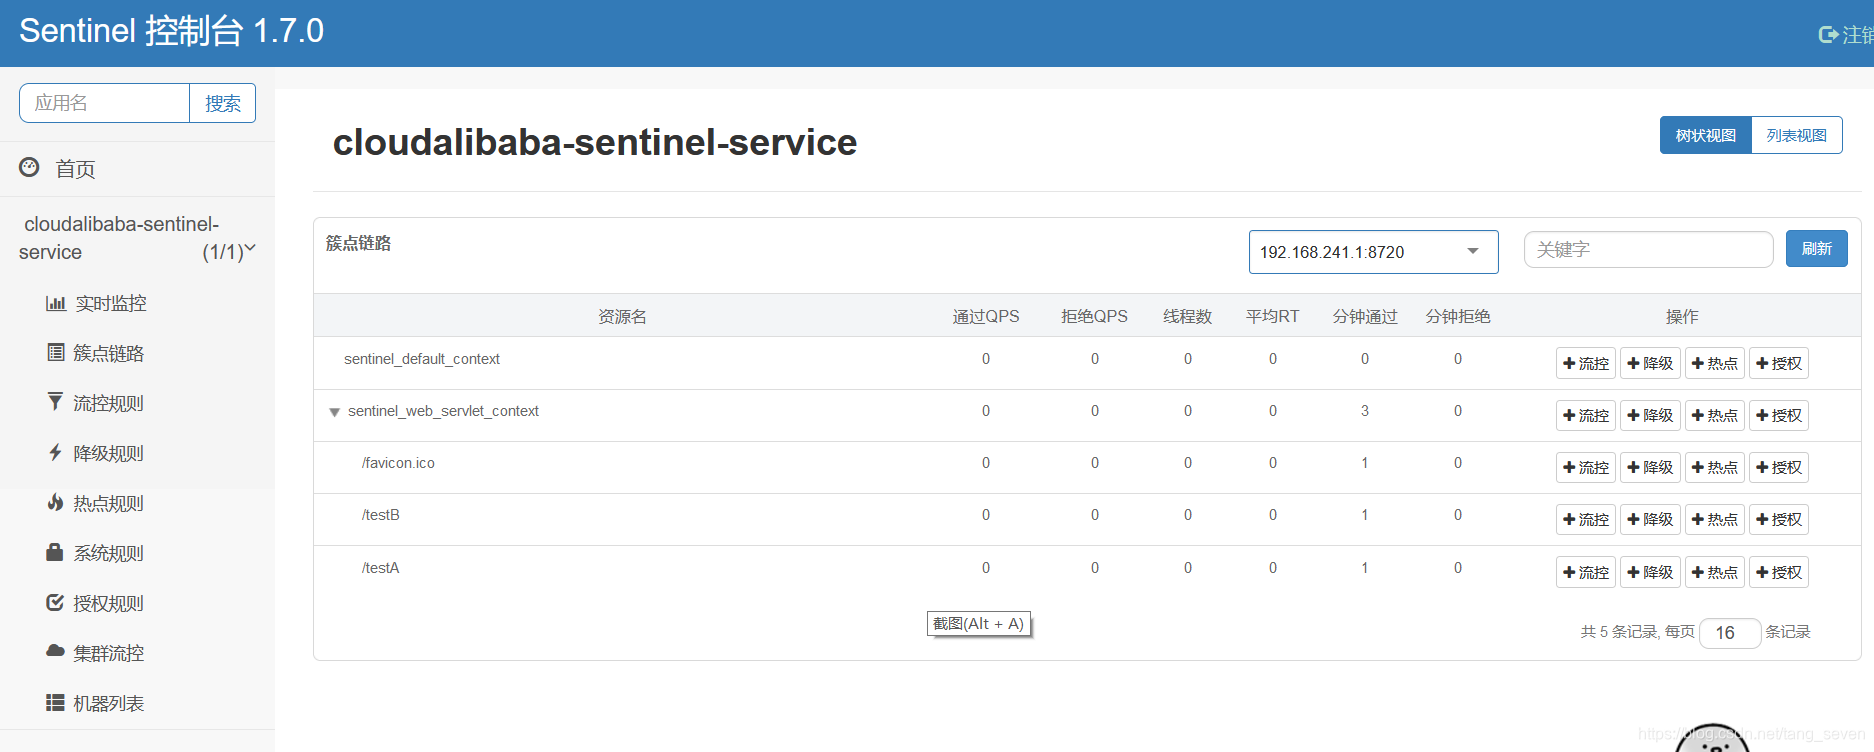Add 热点 rule for /testB
Image resolution: width=1874 pixels, height=752 pixels.
coord(1715,519)
